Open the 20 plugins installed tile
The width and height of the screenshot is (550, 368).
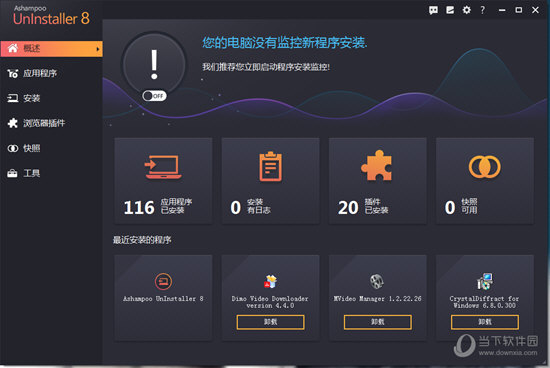click(378, 181)
